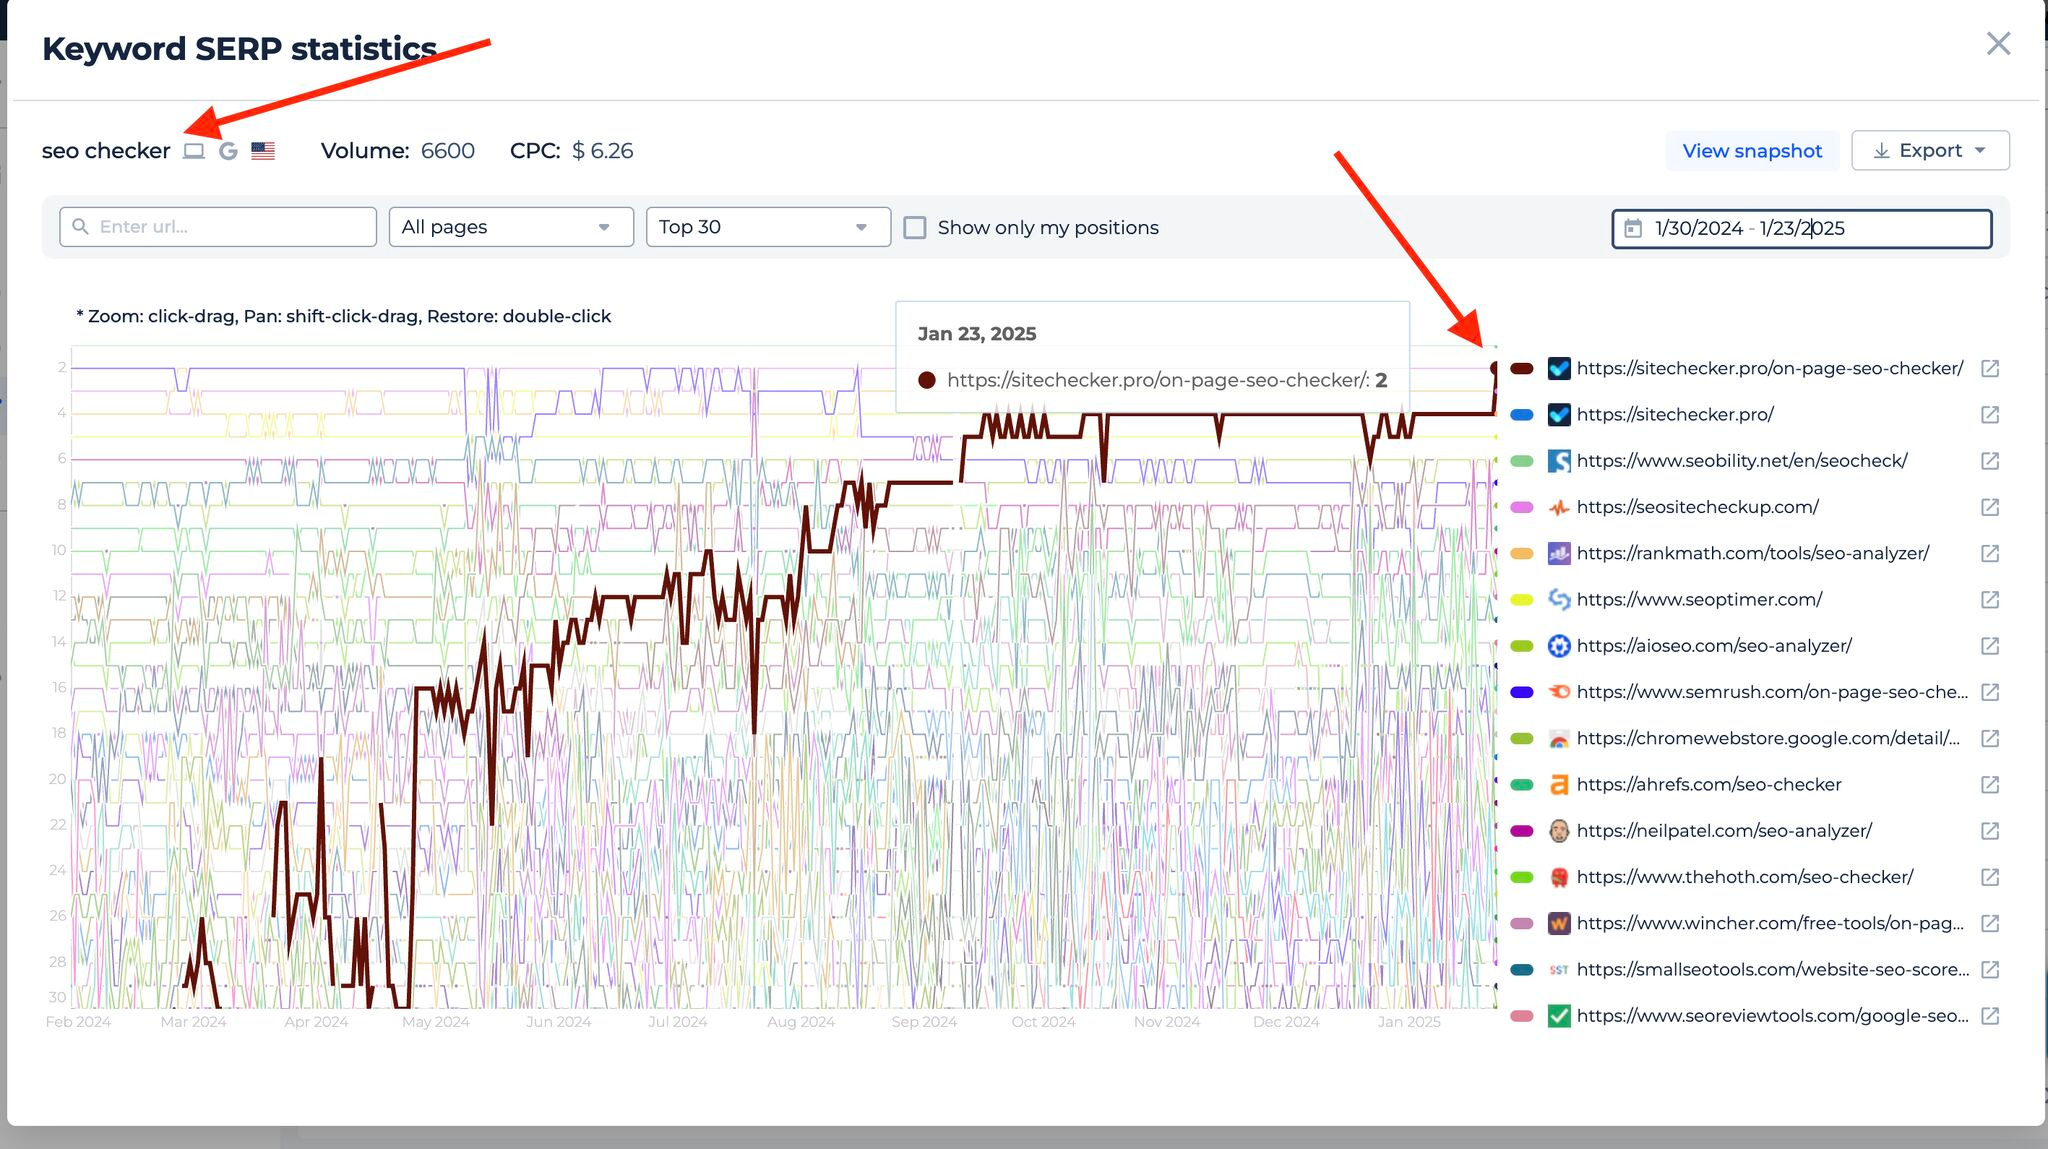
Task: Toggle seoptimer.com yellow series pill
Action: pyautogui.click(x=1522, y=600)
